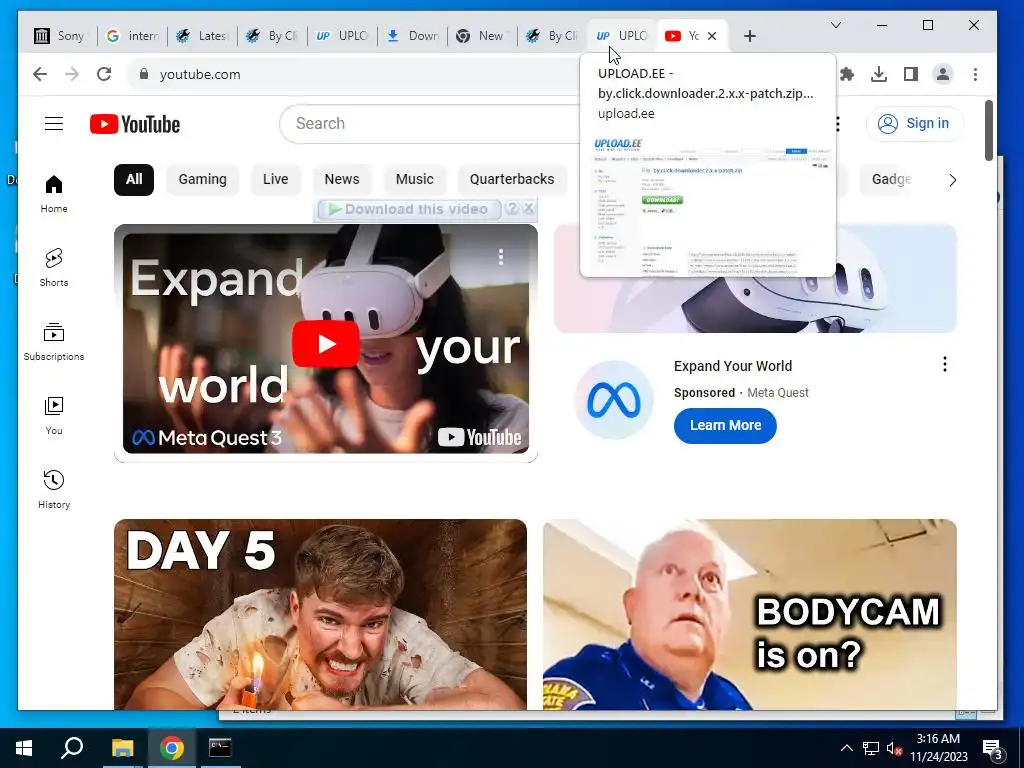Go forward in browser history

[x=72, y=74]
